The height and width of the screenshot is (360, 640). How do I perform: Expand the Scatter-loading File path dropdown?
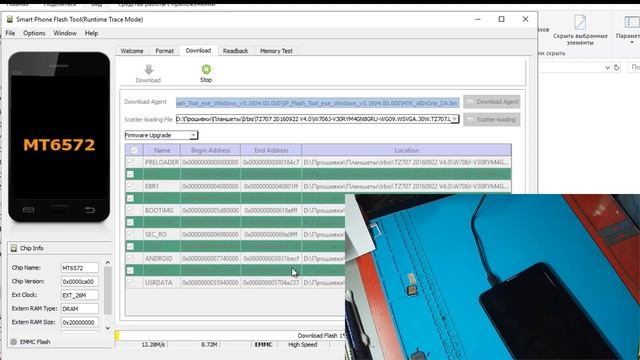tap(455, 119)
